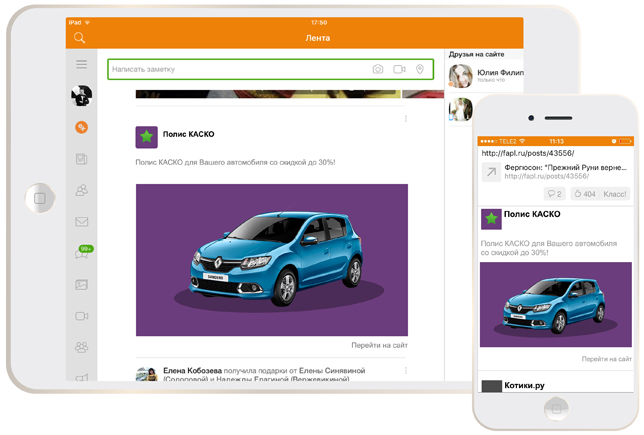Open discussions icon with 99+ badge

coord(84,253)
